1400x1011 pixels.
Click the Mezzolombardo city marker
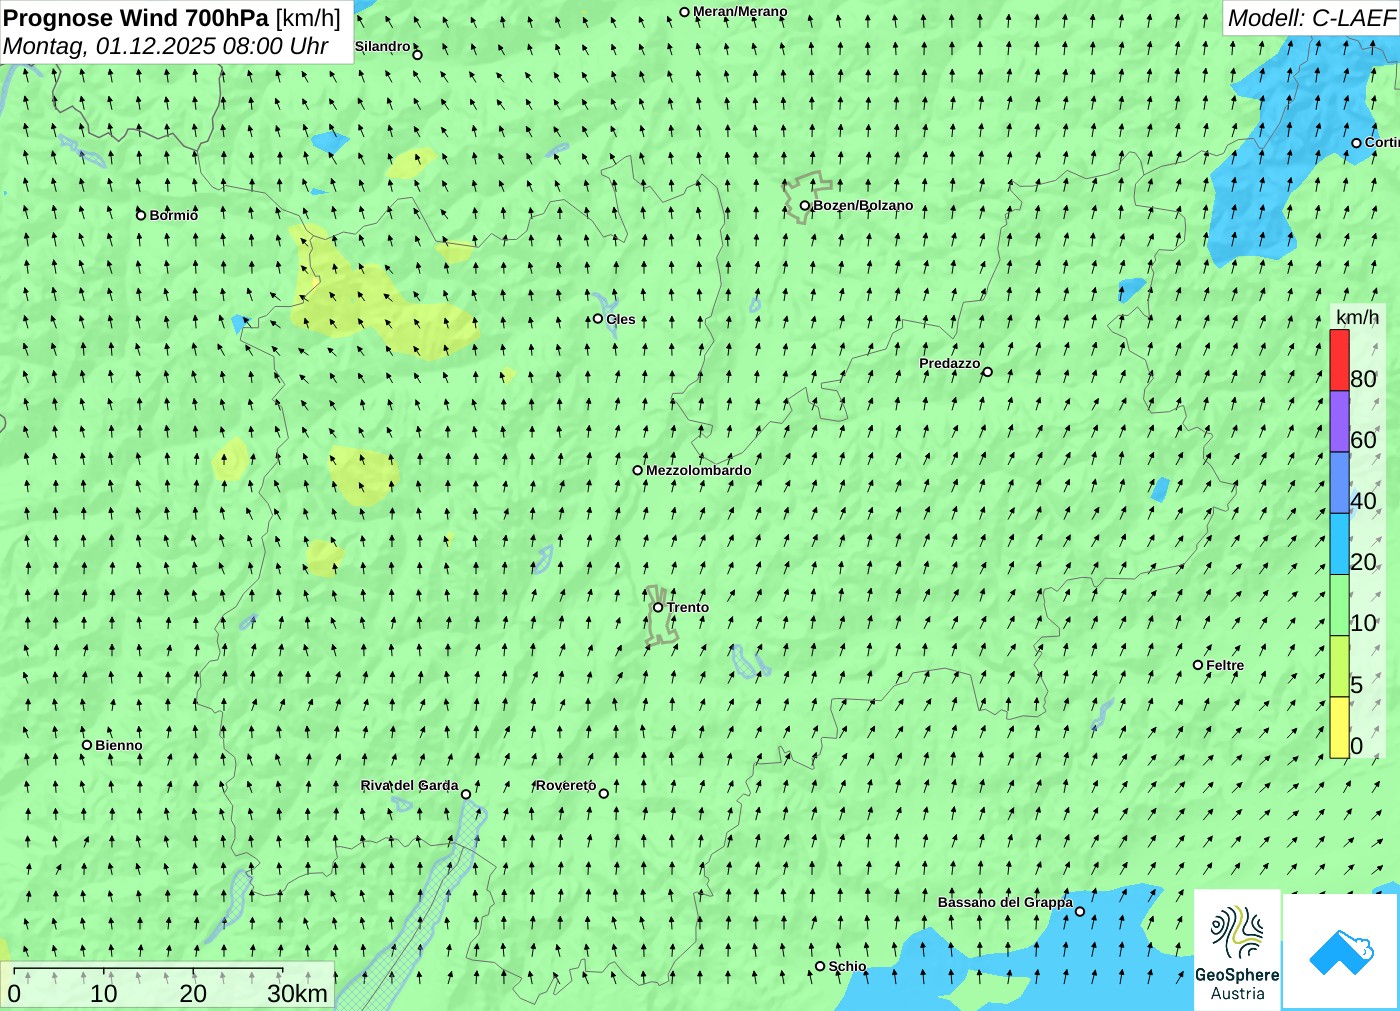[637, 470]
